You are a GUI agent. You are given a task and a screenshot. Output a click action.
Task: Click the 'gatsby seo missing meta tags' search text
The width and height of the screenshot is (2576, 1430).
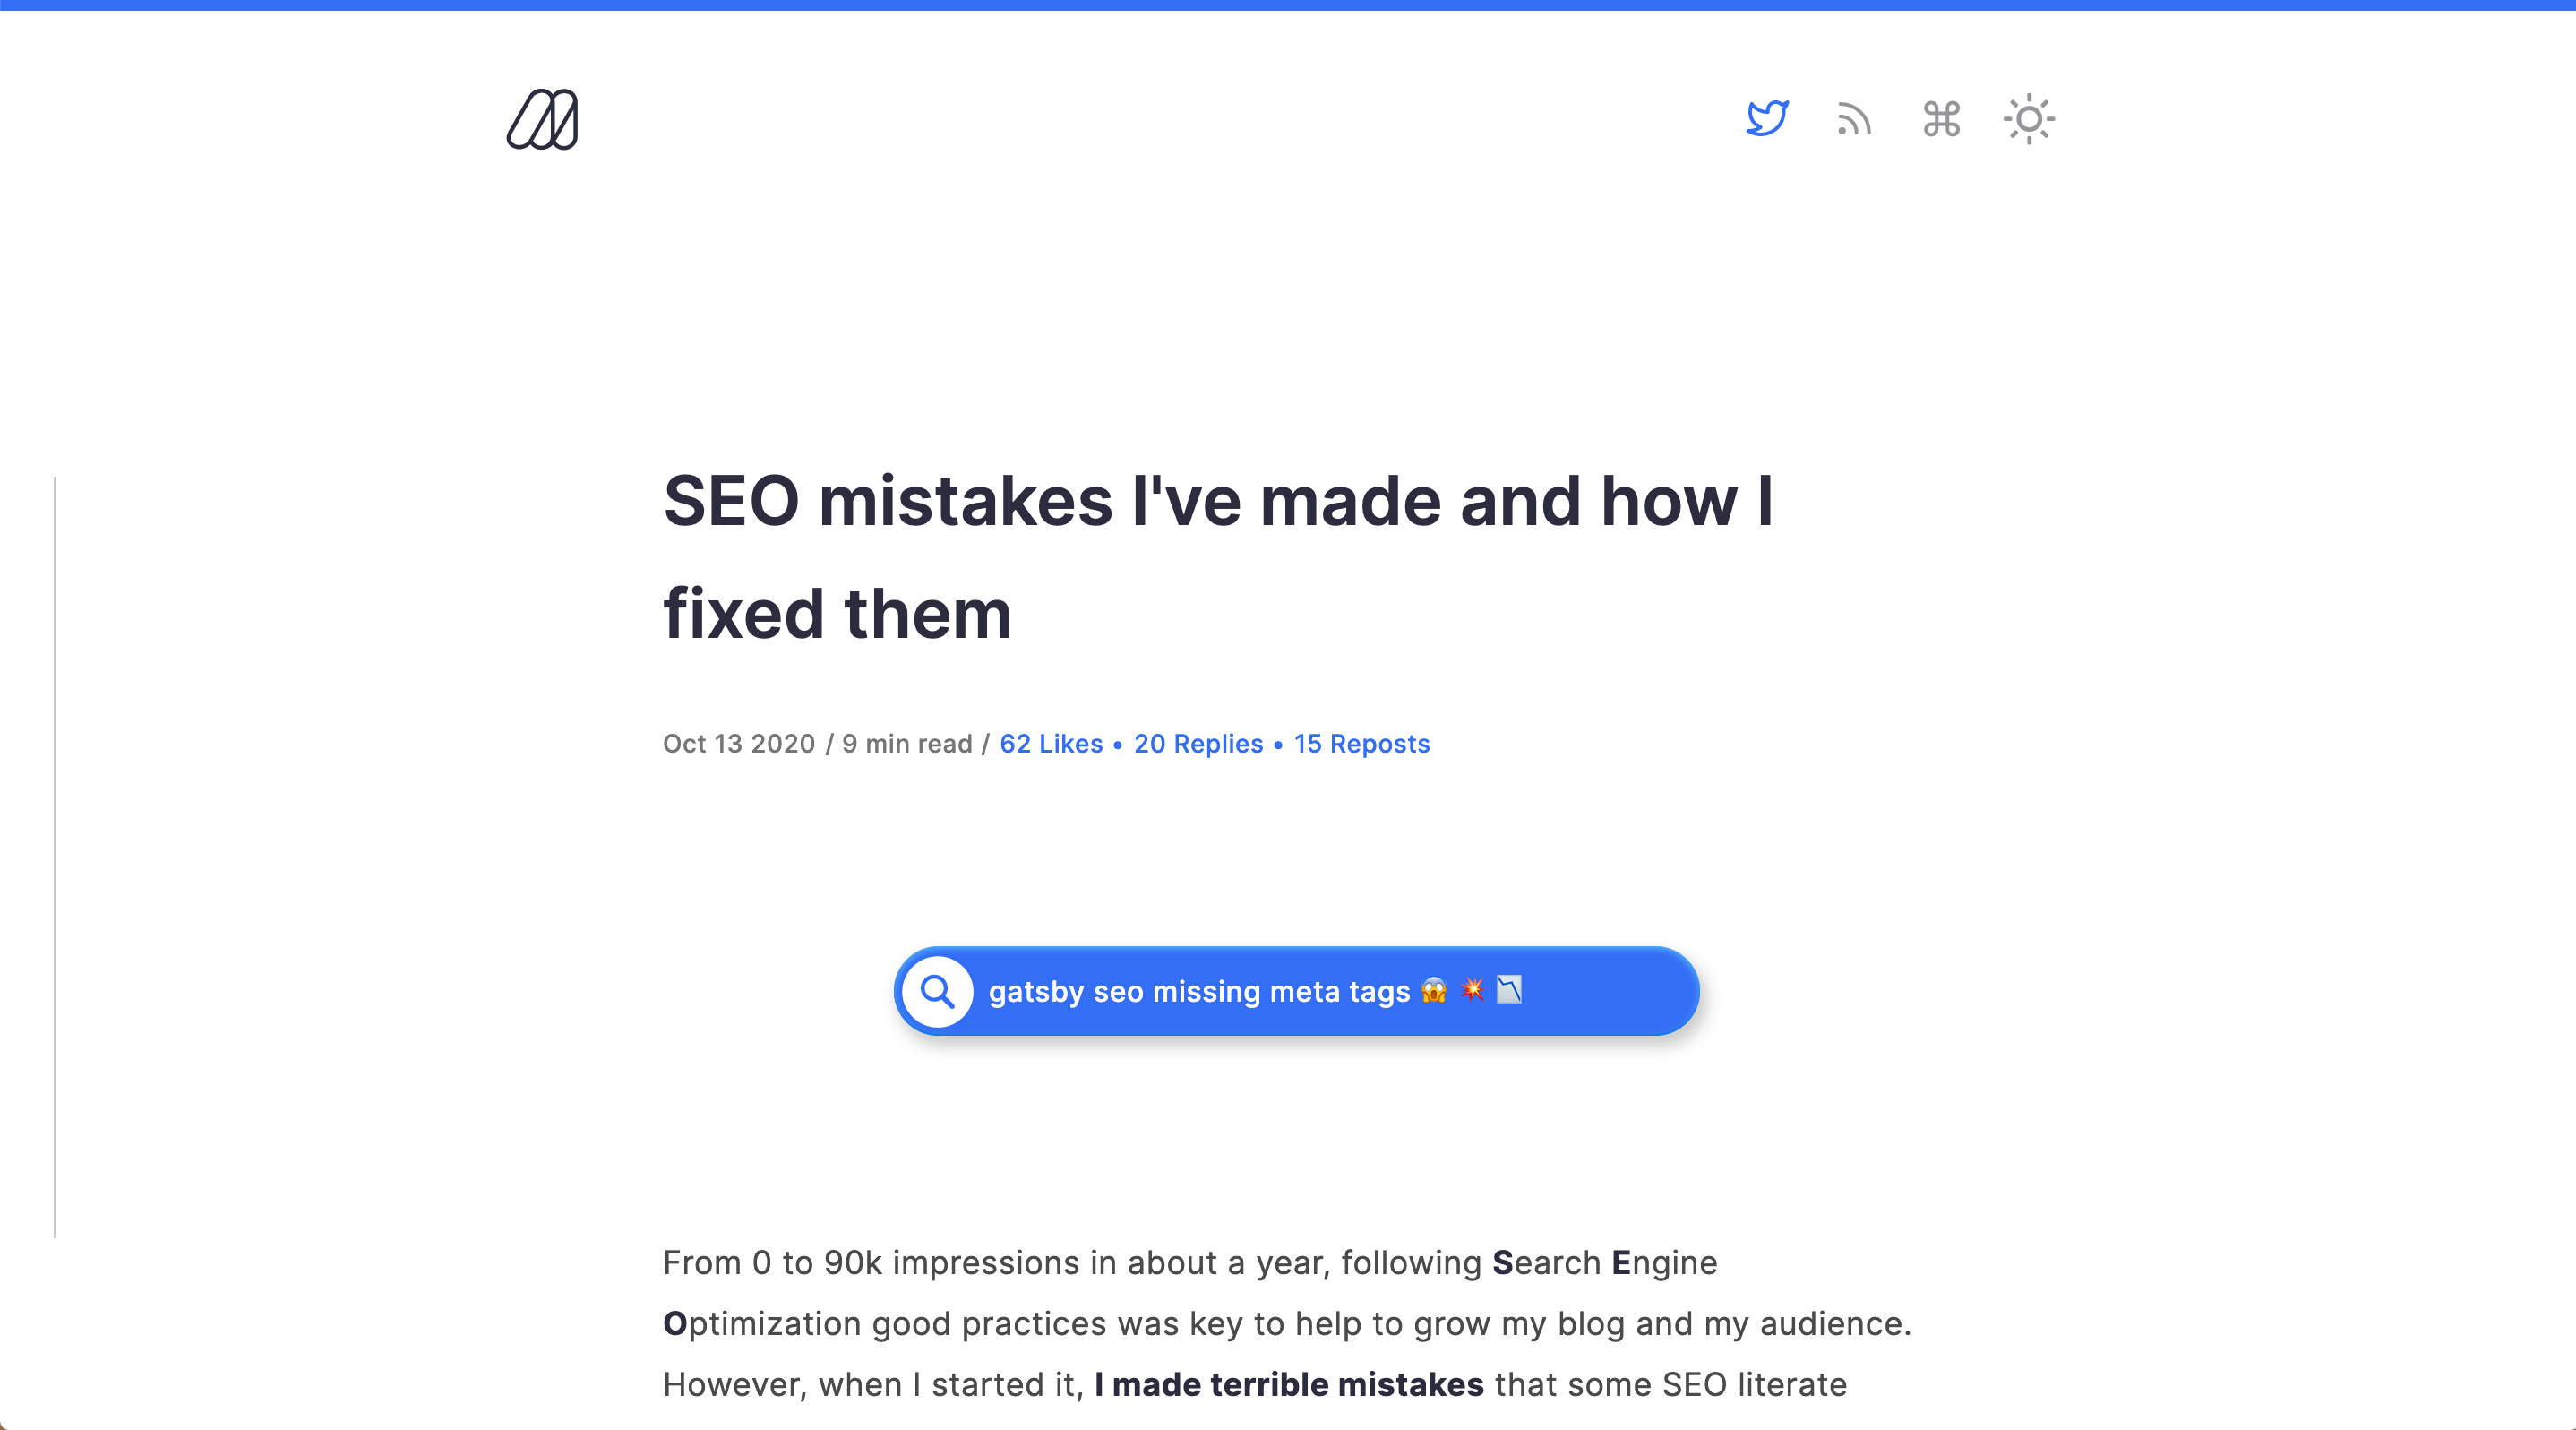1199,991
